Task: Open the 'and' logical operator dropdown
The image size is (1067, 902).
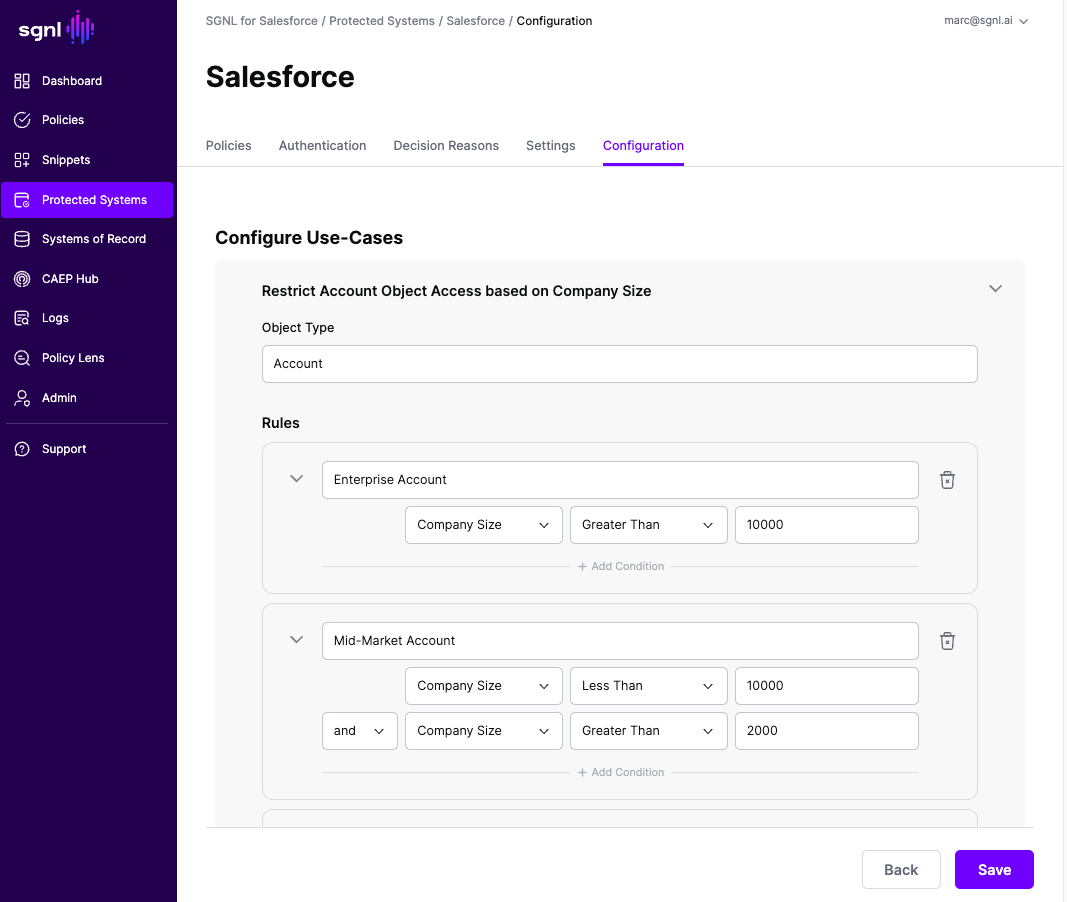Action: 359,731
